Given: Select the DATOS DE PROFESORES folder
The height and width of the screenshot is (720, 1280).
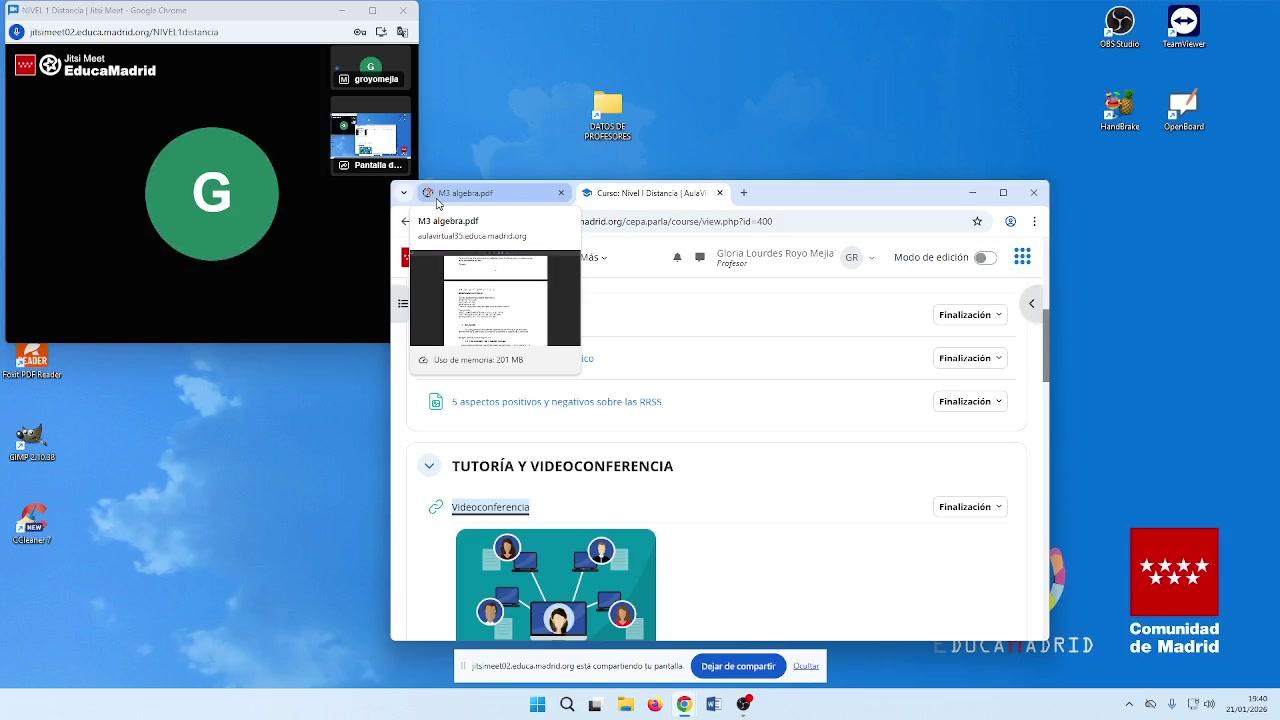Looking at the screenshot, I should (x=608, y=116).
